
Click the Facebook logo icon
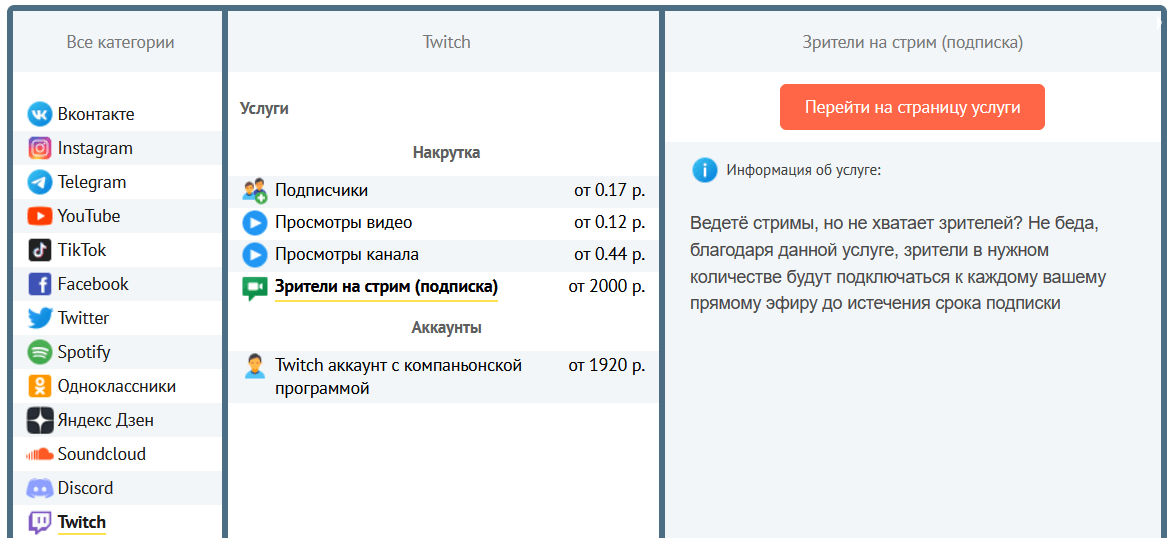point(40,284)
